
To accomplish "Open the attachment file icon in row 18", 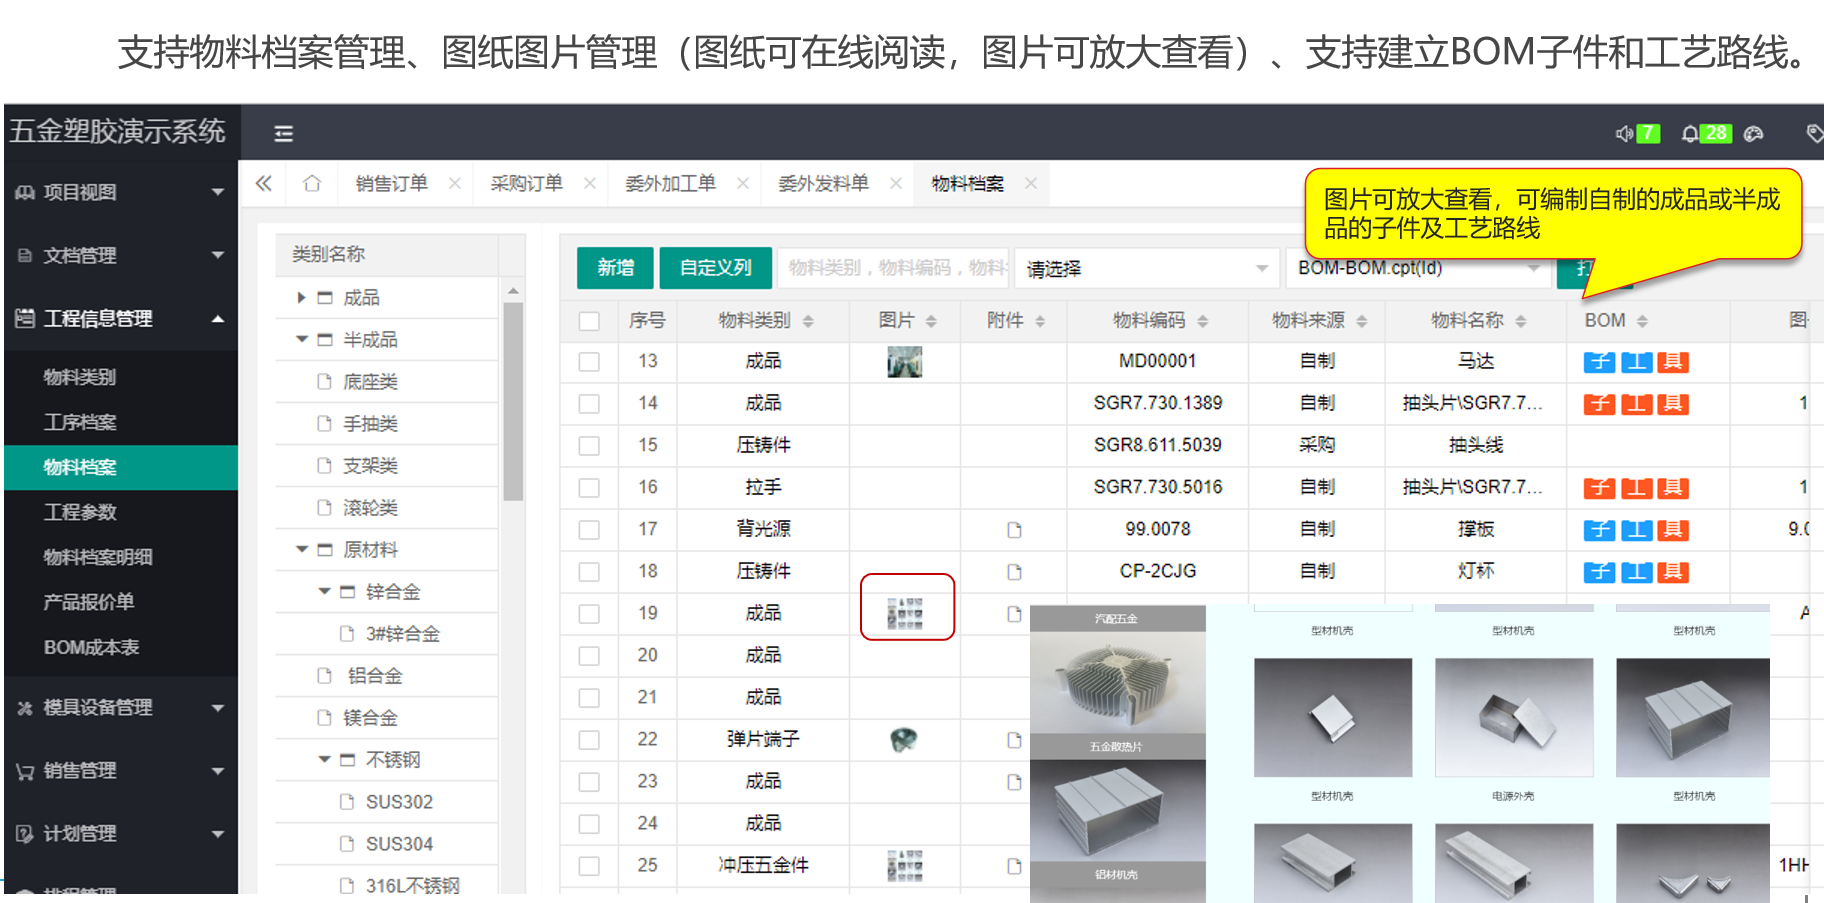I will point(1014,572).
